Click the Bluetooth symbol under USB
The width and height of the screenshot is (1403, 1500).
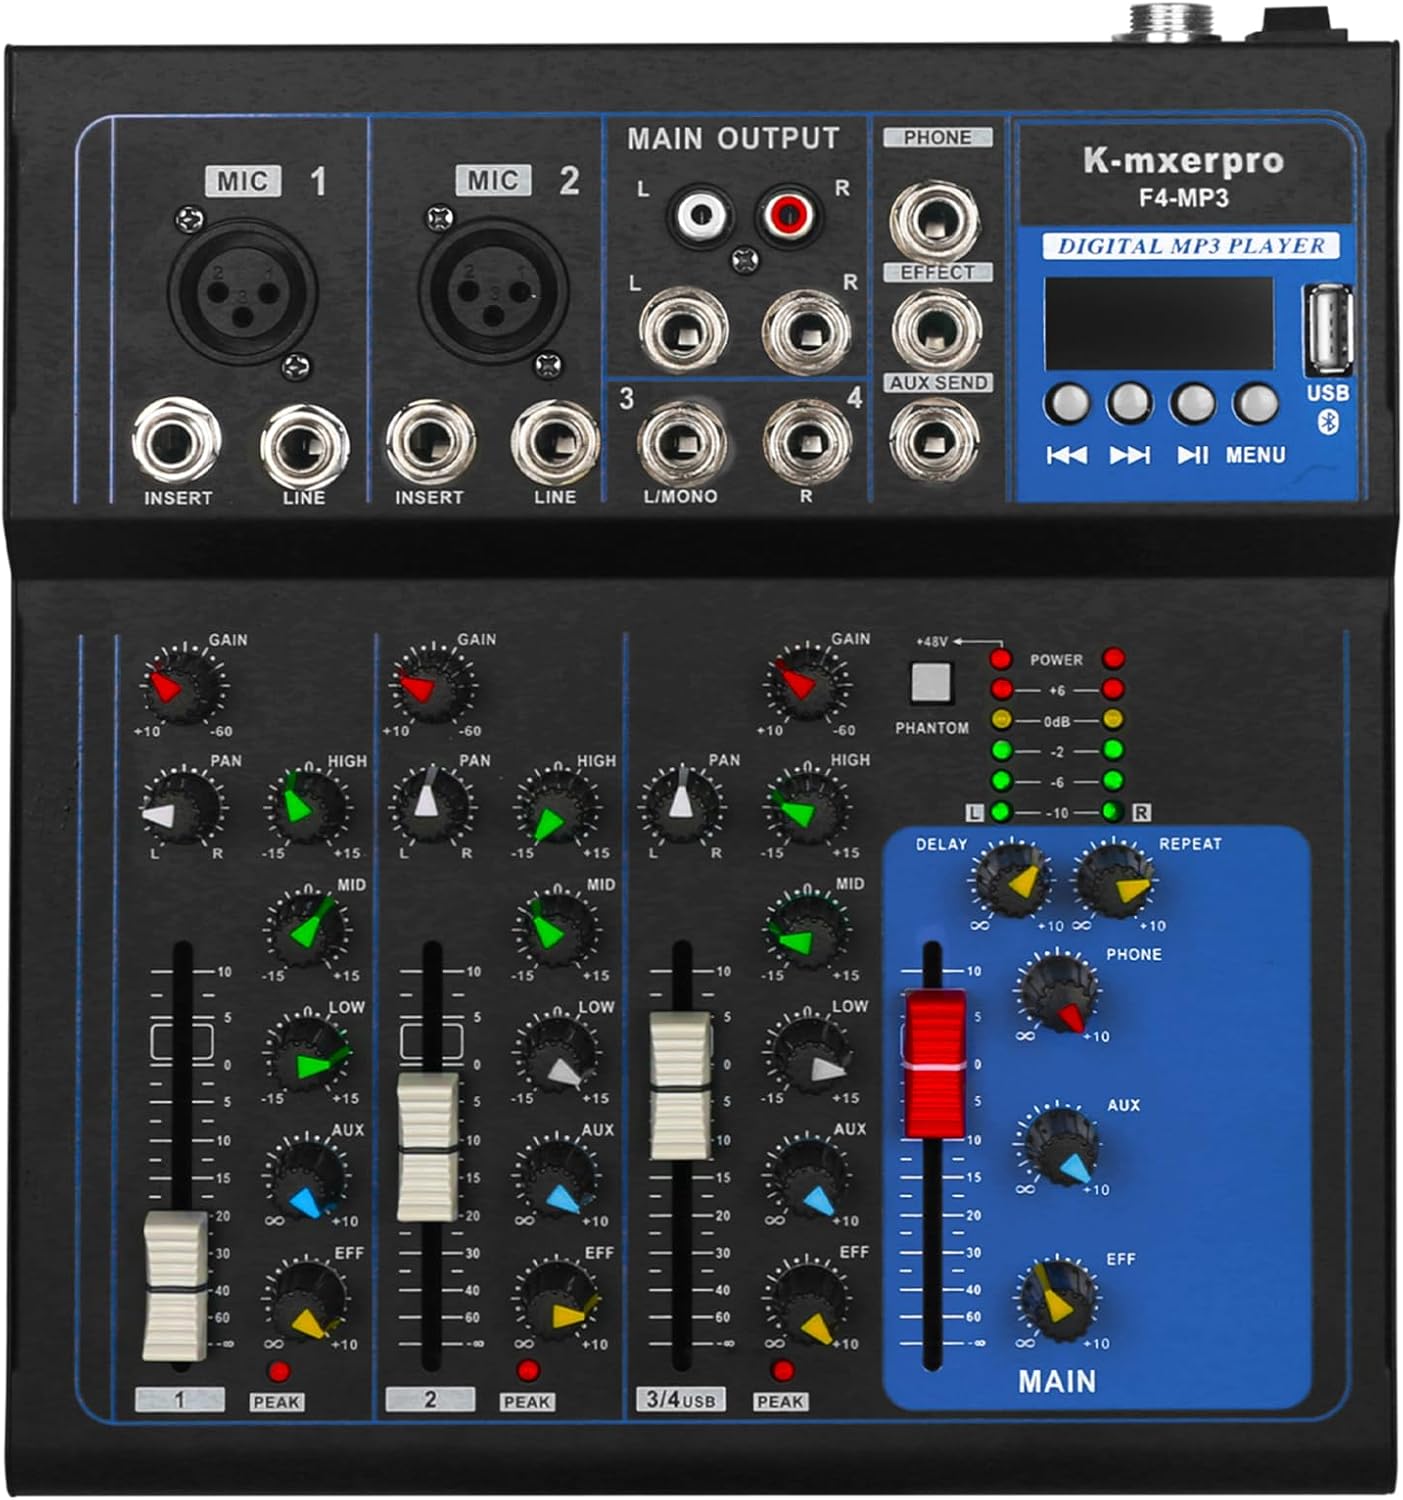[x=1329, y=423]
